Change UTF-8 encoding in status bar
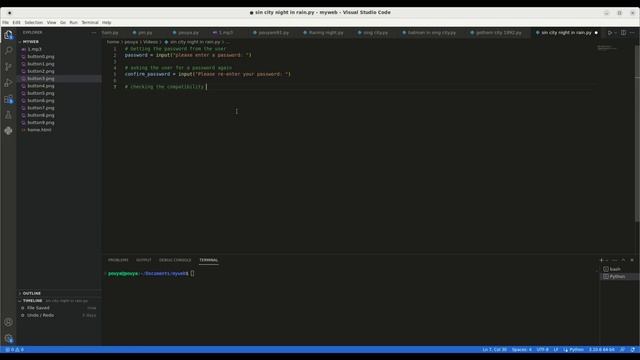640x360 pixels. (542, 349)
